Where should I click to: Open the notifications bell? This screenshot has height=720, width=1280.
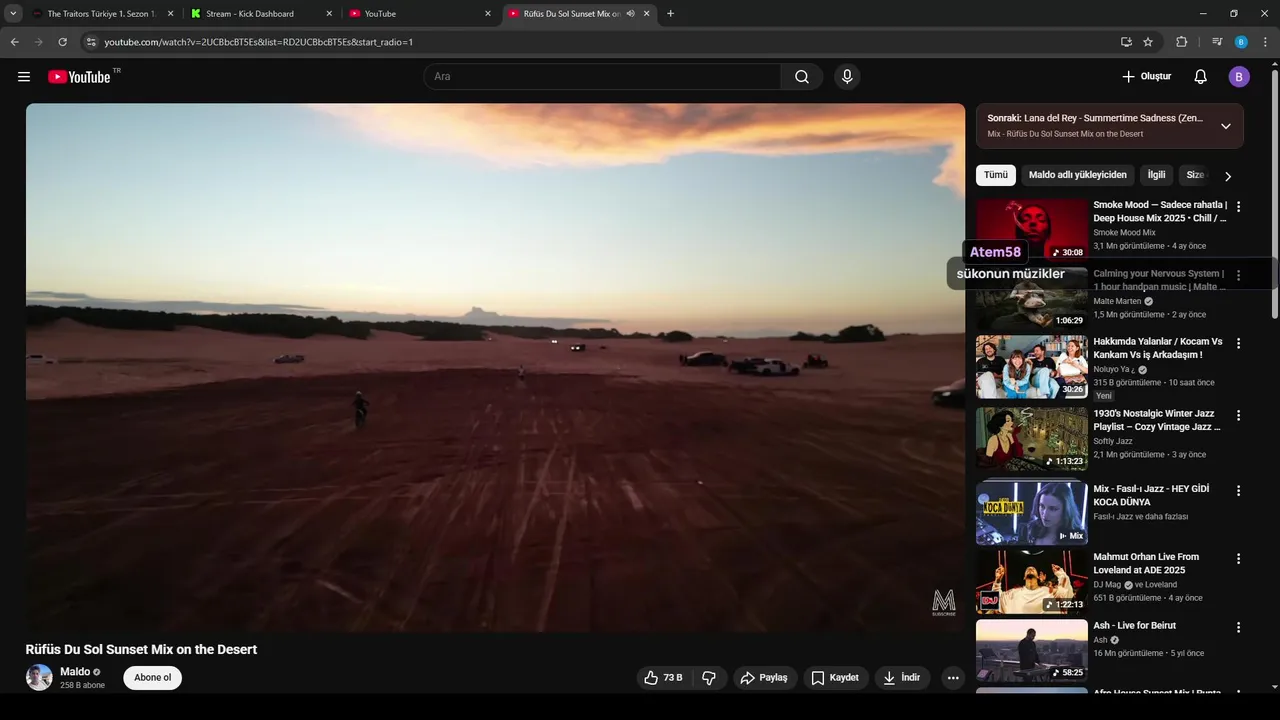tap(1201, 77)
